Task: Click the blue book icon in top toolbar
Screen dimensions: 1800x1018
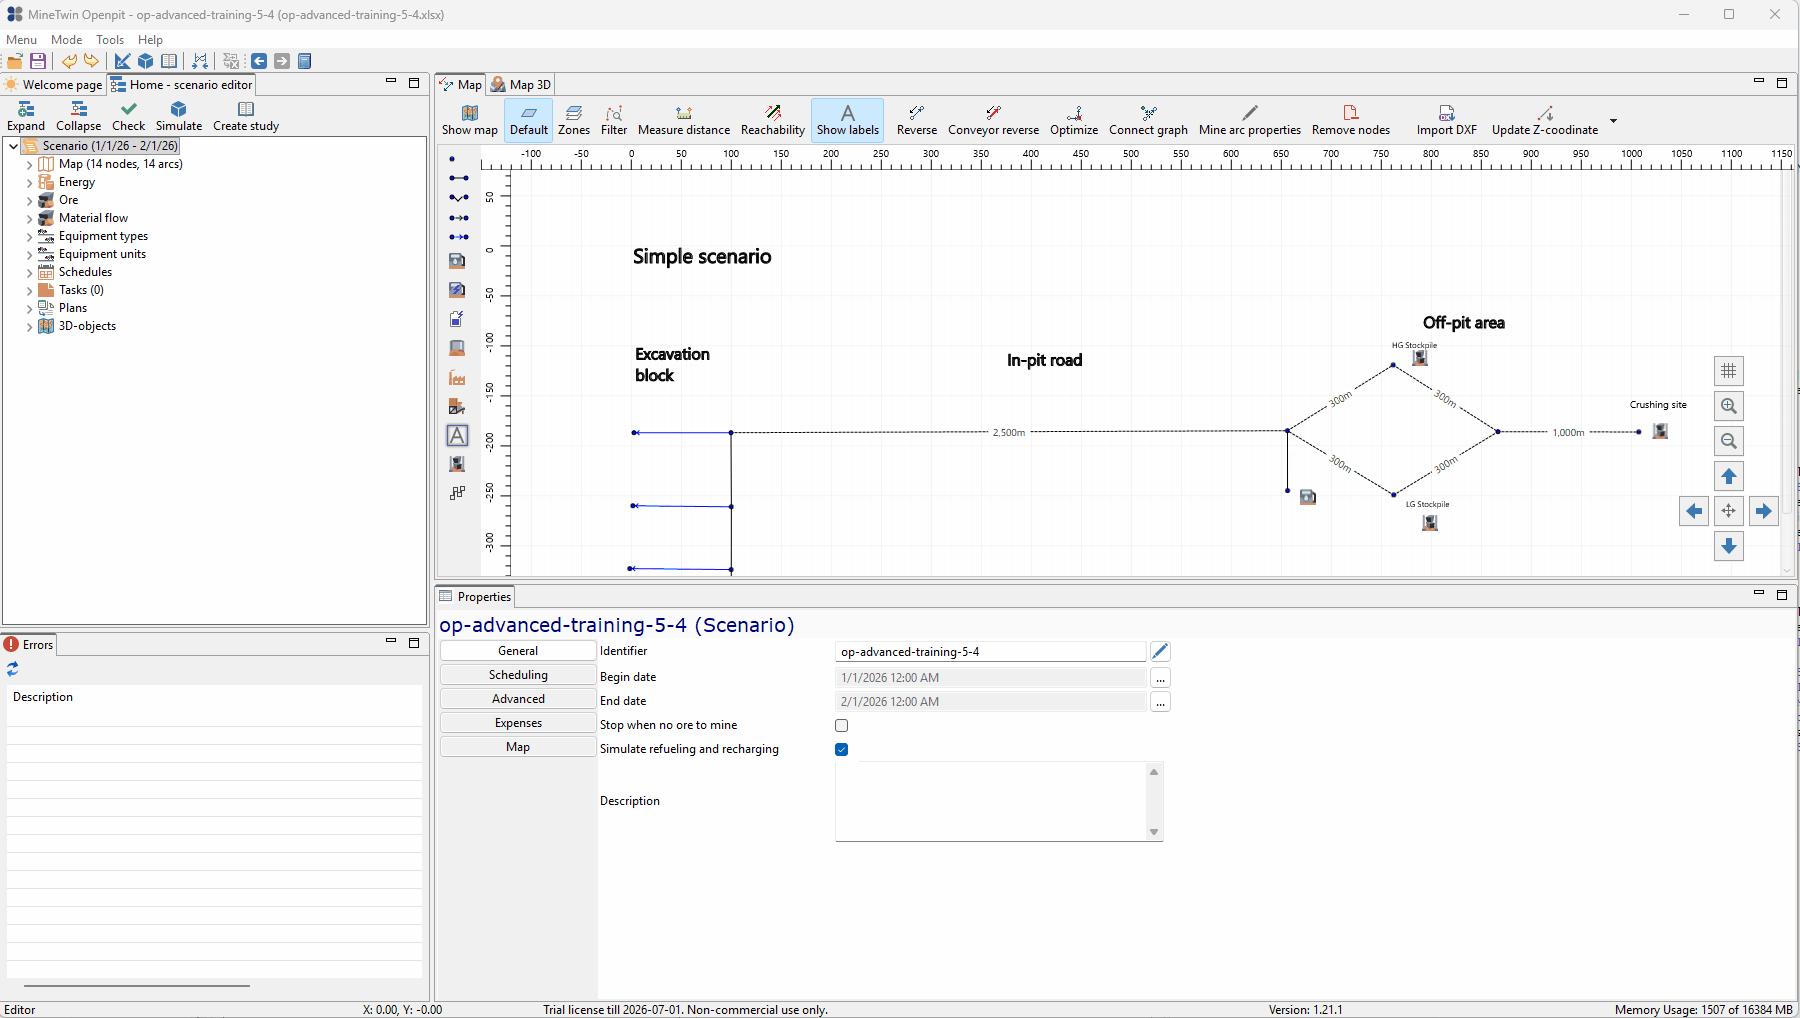Action: click(305, 61)
